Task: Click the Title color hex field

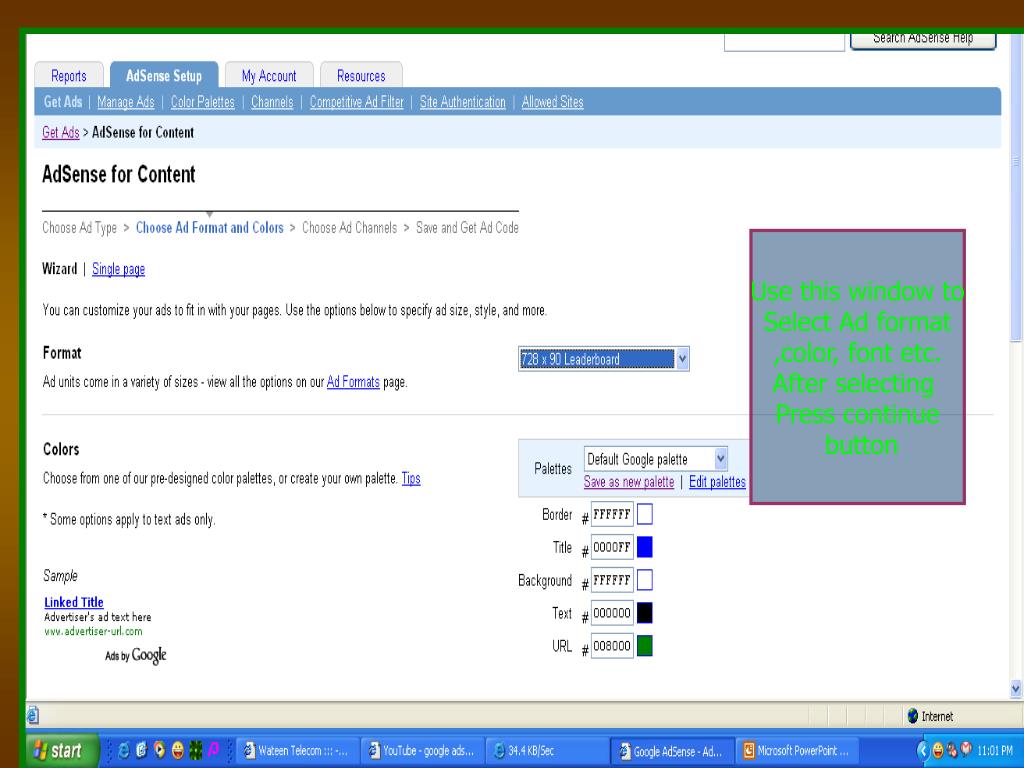Action: tap(612, 547)
